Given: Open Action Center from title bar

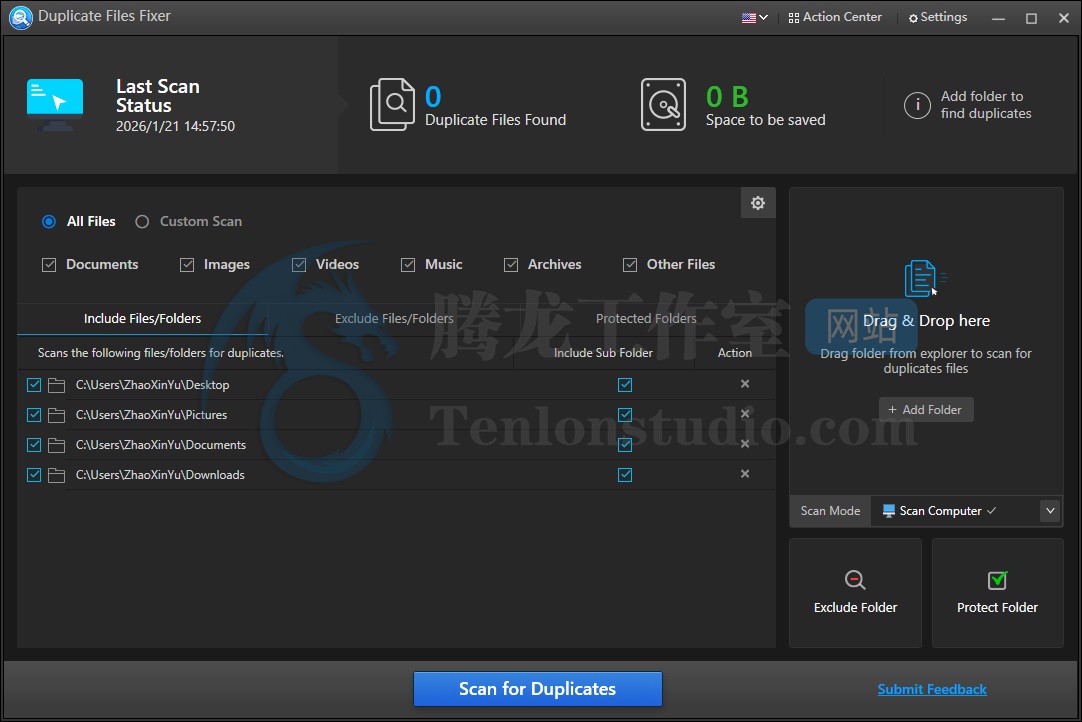Looking at the screenshot, I should (x=835, y=17).
